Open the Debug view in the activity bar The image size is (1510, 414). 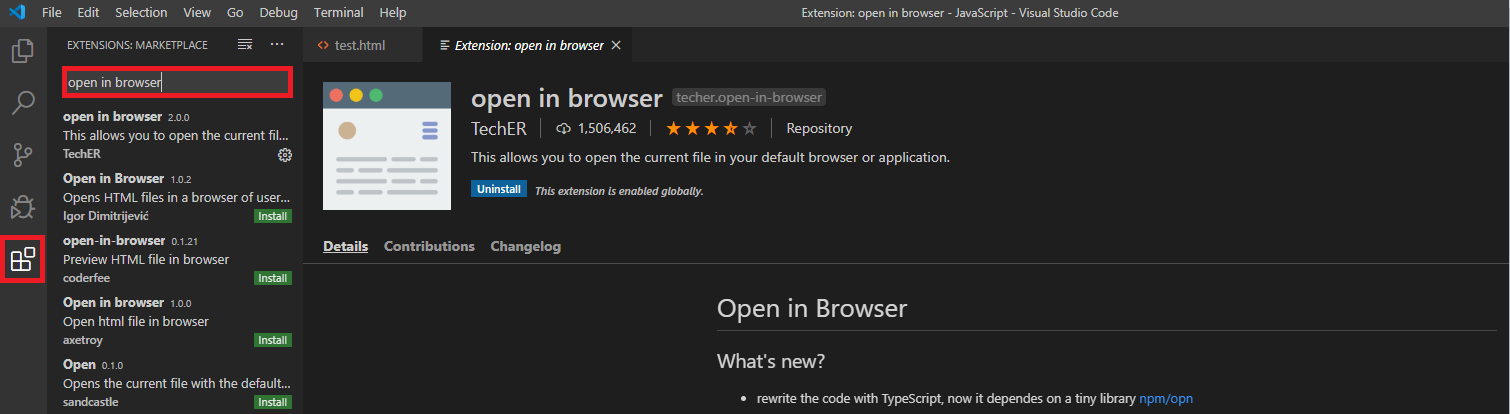[x=23, y=207]
